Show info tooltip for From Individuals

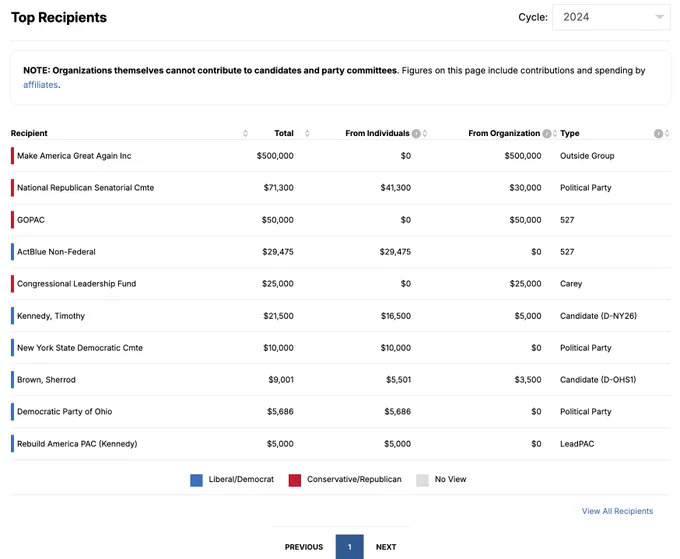tap(416, 133)
